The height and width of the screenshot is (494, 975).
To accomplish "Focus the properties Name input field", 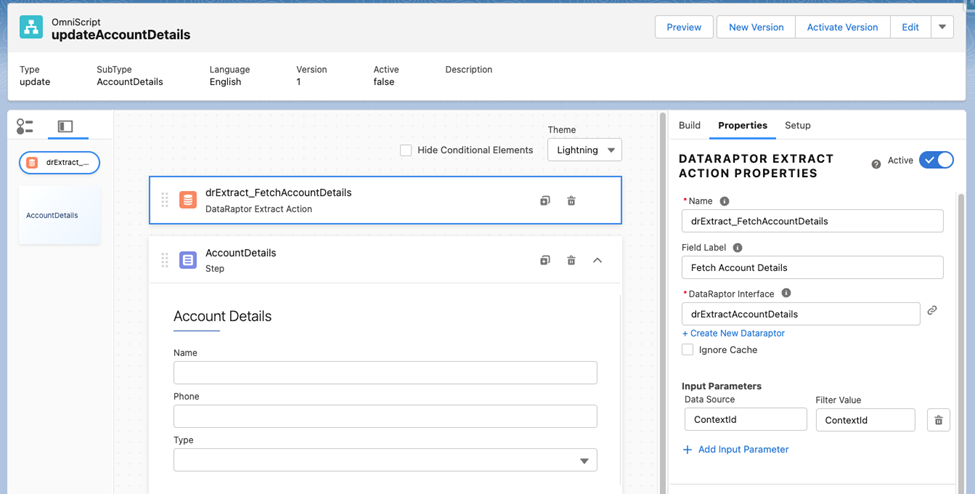I will [x=812, y=221].
